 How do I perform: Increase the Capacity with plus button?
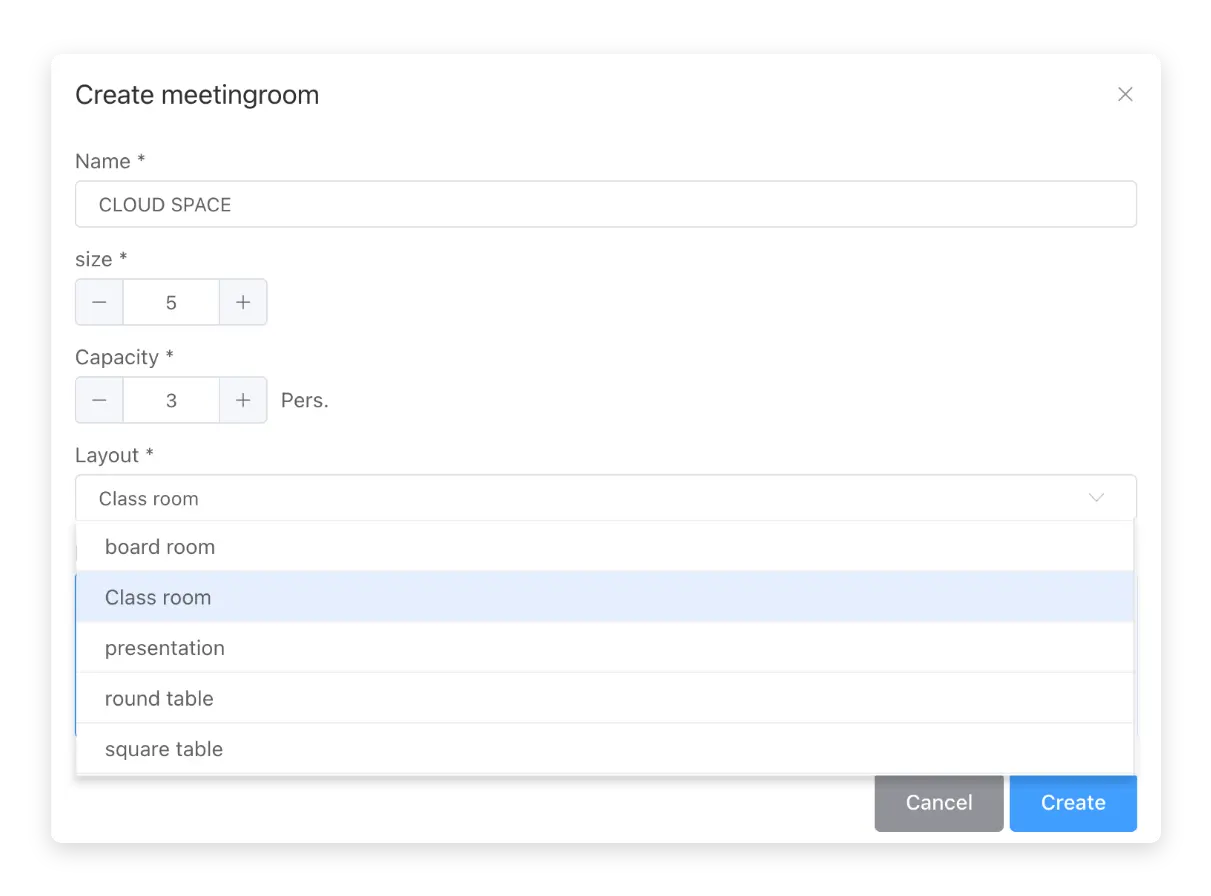(x=243, y=400)
